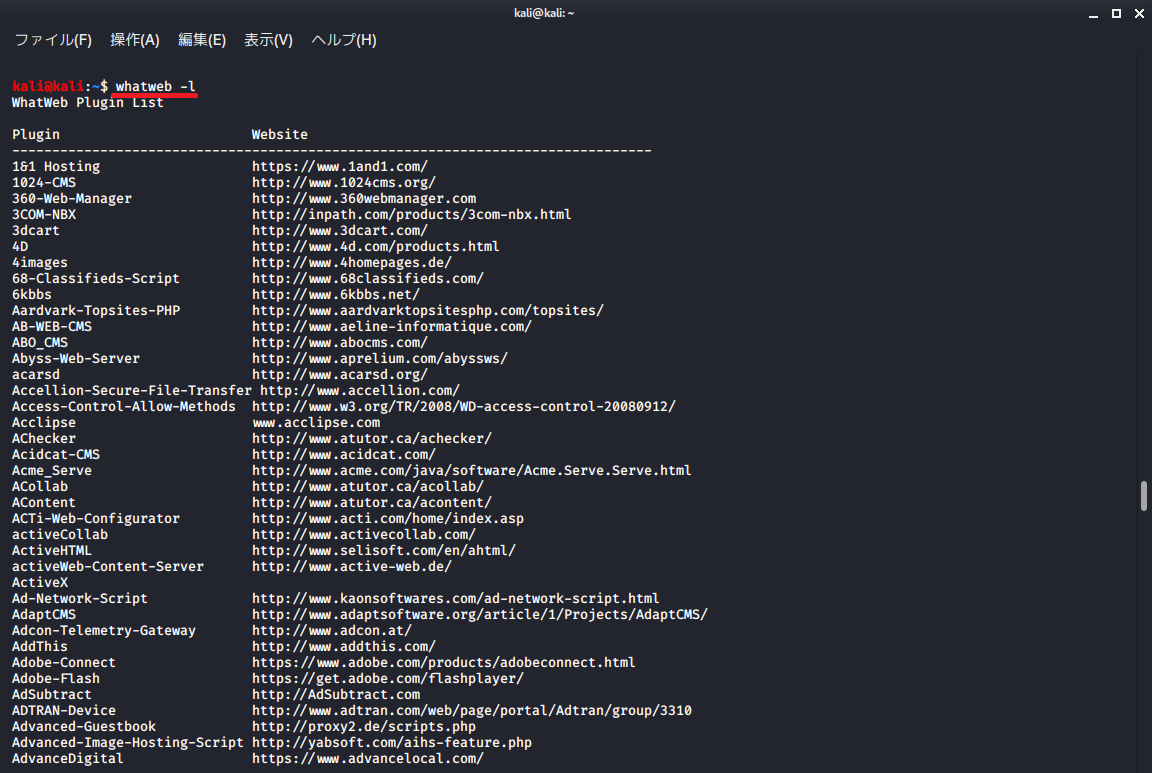Click URL http://www.acarsd.org/
Viewport: 1152px width, 773px height.
click(x=339, y=375)
